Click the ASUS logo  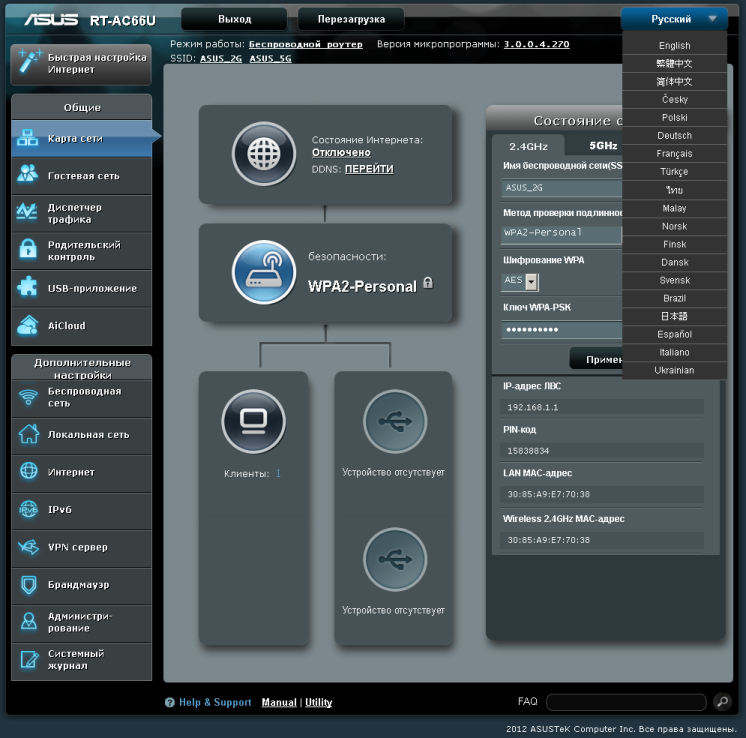point(51,20)
